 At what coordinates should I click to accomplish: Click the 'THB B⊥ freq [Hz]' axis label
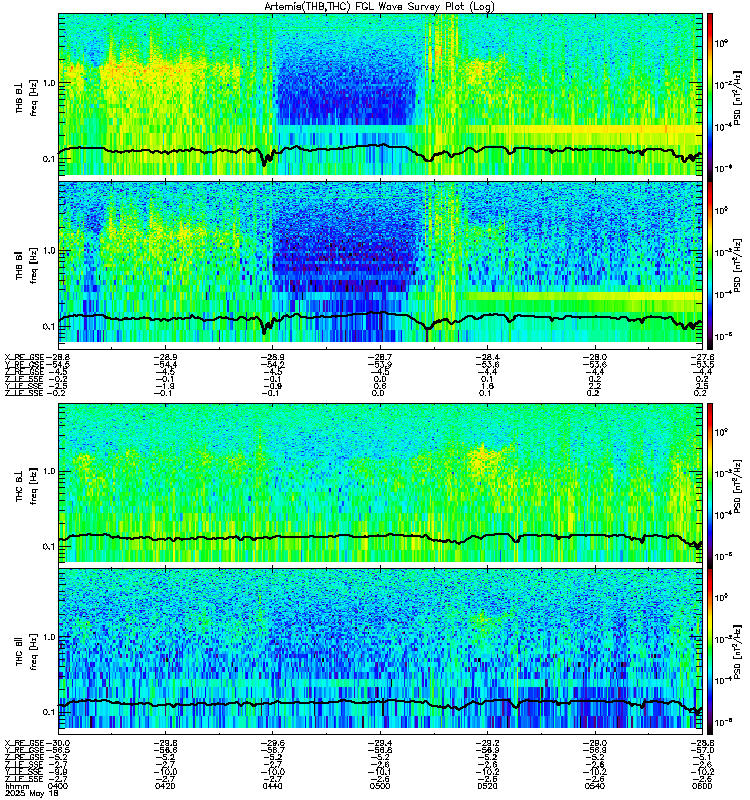pyautogui.click(x=26, y=97)
